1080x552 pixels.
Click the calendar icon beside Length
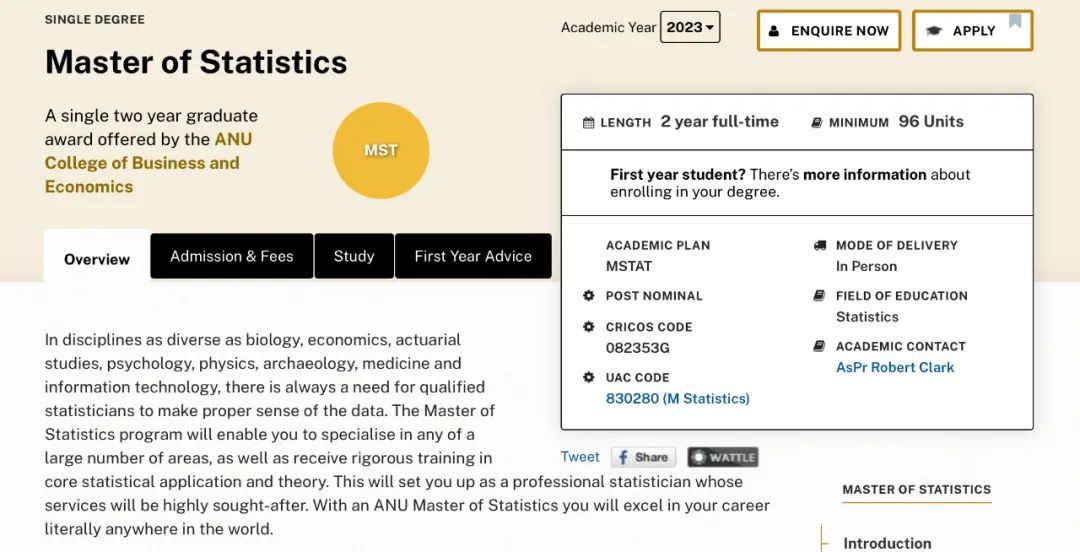tap(588, 123)
